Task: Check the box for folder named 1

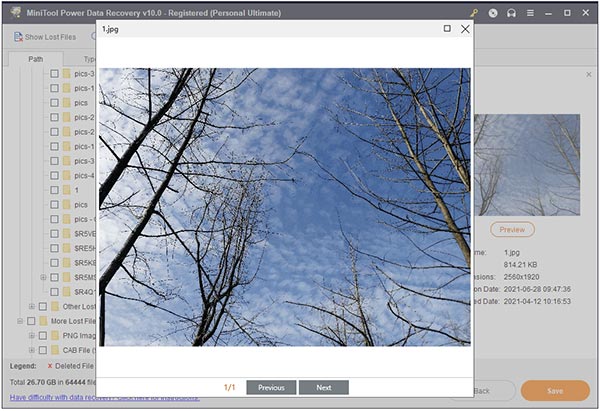Action: pos(55,190)
